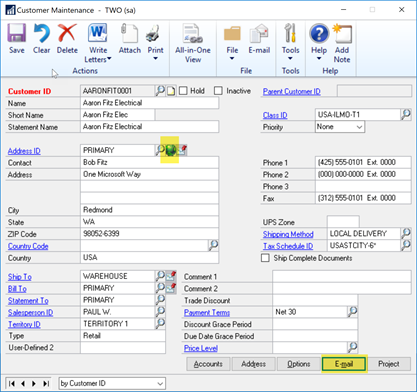Image resolution: width=417 pixels, height=392 pixels.
Task: Click the Help question mark icon
Action: pos(319,33)
